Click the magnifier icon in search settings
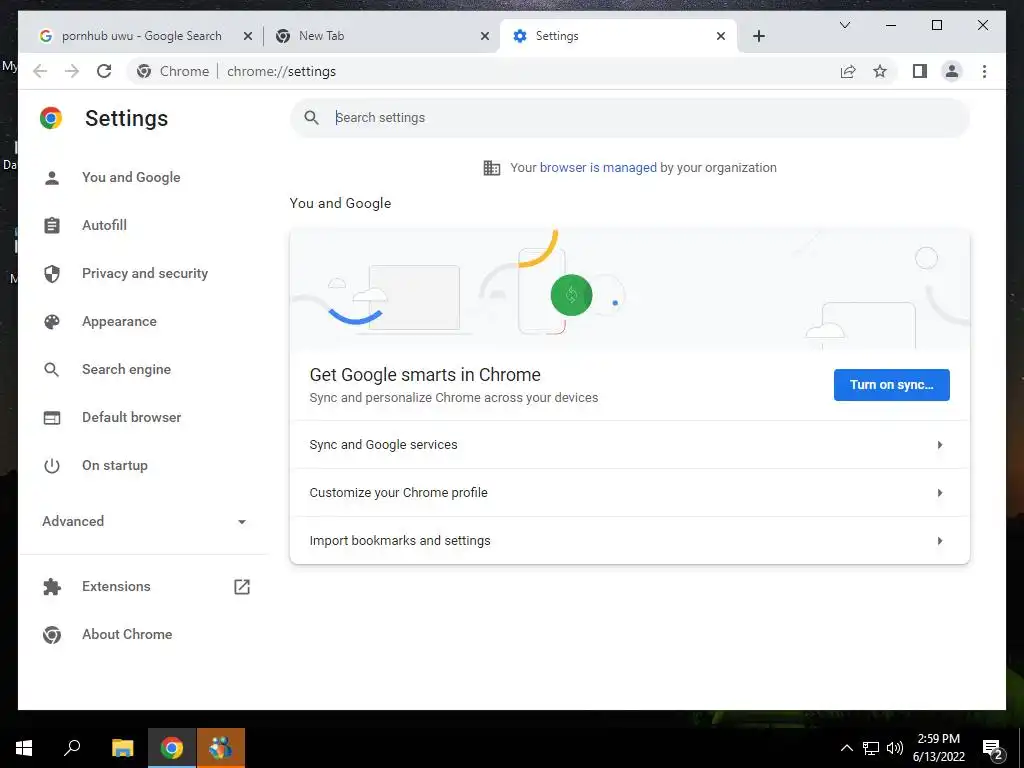Viewport: 1024px width, 768px height. tap(312, 118)
